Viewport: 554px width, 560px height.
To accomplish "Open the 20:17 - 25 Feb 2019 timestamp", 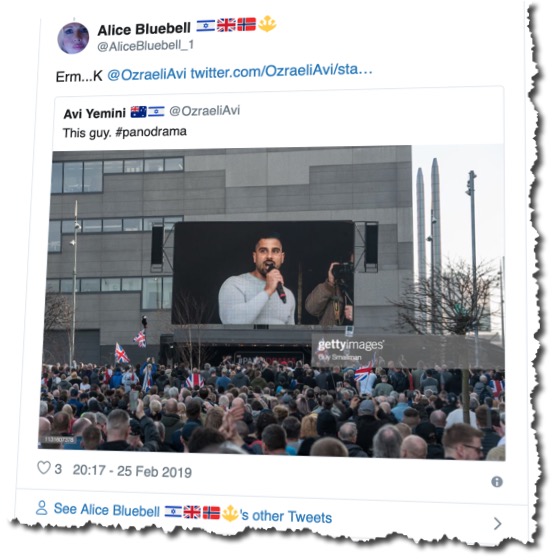I will point(132,471).
